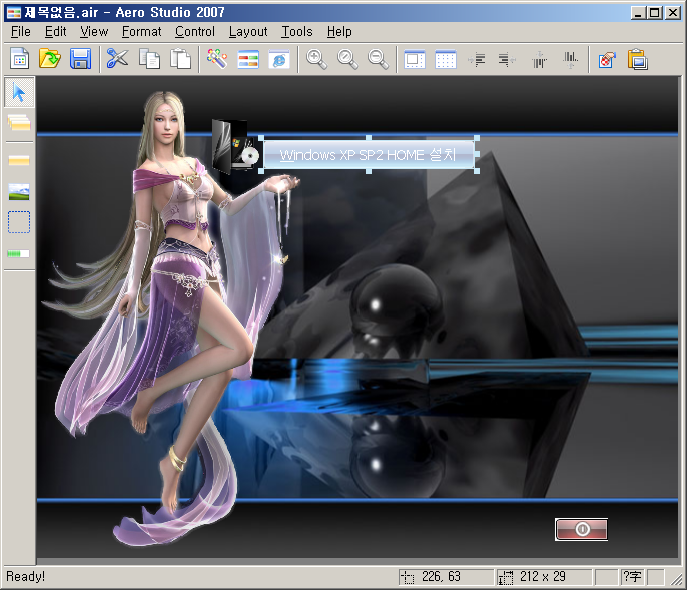Image resolution: width=687 pixels, height=590 pixels.
Task: Align objects bottom icon
Action: click(x=570, y=60)
